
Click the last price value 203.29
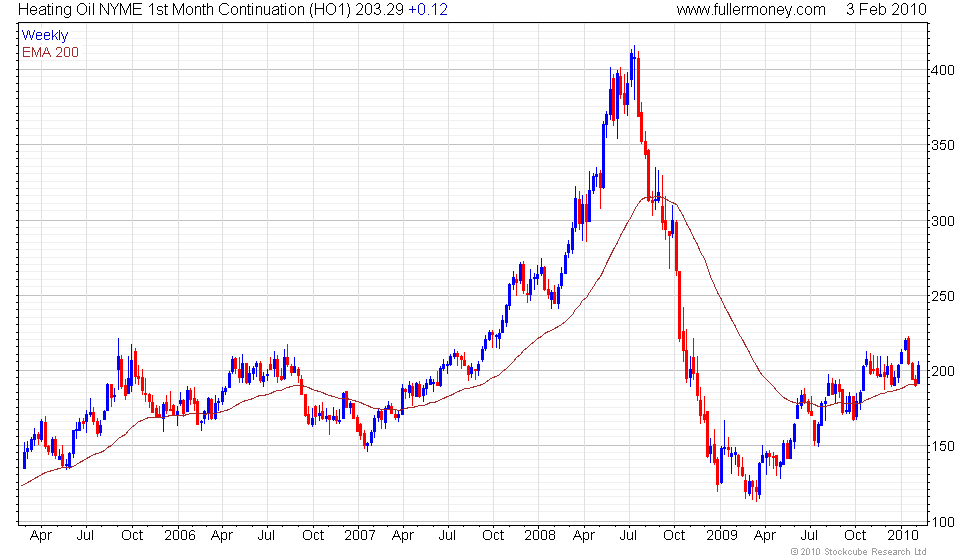click(x=379, y=10)
